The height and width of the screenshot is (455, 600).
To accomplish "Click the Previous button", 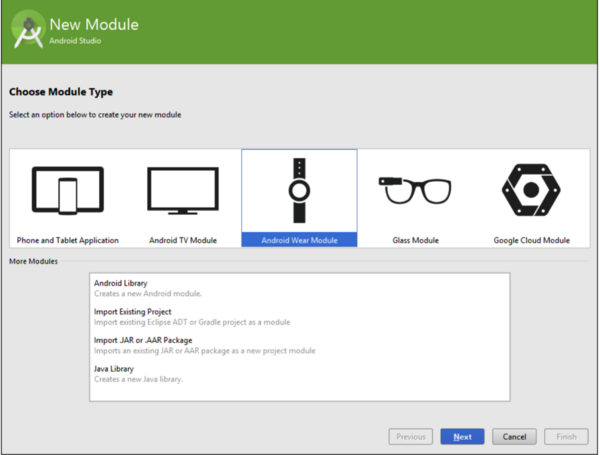I will 411,437.
